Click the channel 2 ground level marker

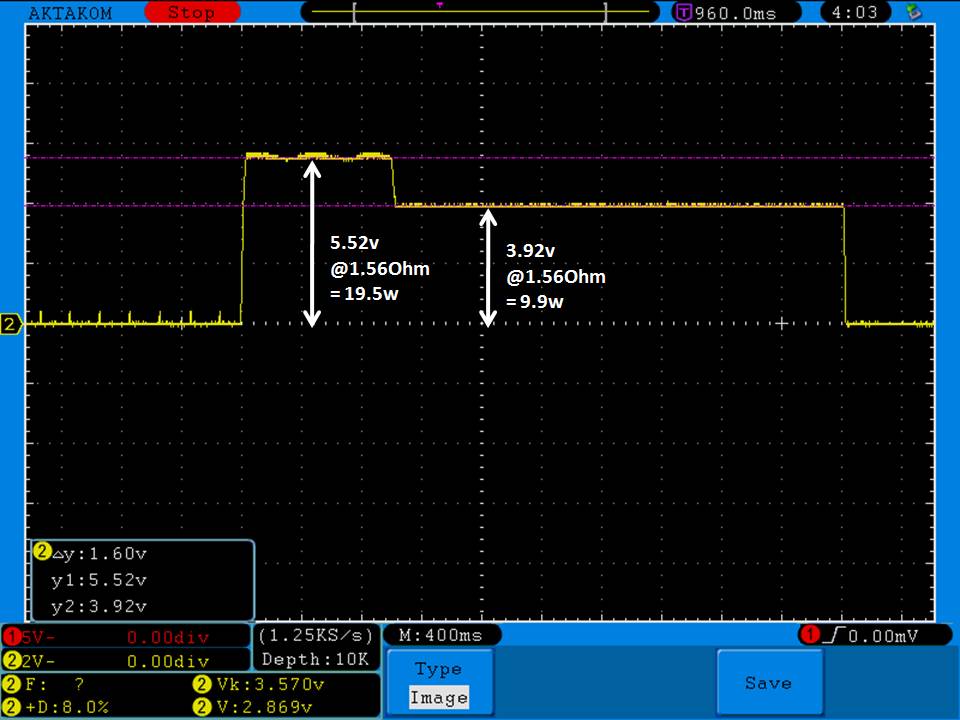[12, 324]
